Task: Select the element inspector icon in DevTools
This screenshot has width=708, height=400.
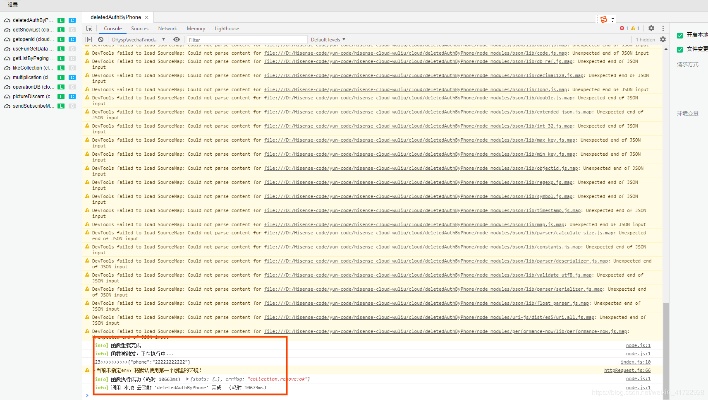Action: [89, 28]
